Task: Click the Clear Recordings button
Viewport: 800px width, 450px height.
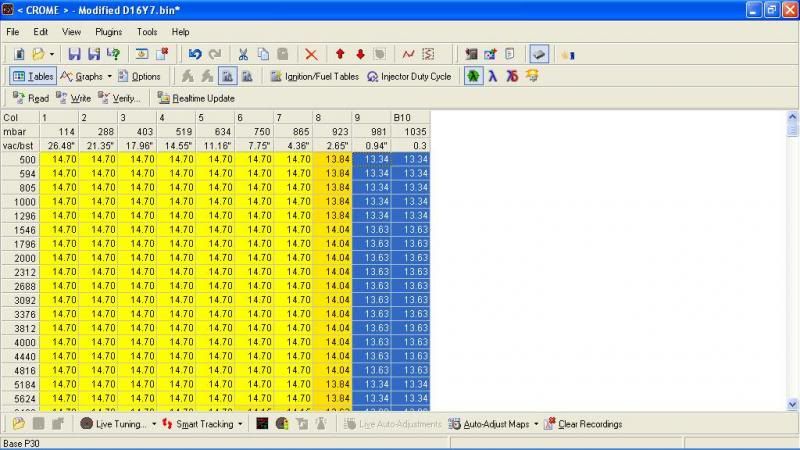Action: click(582, 424)
